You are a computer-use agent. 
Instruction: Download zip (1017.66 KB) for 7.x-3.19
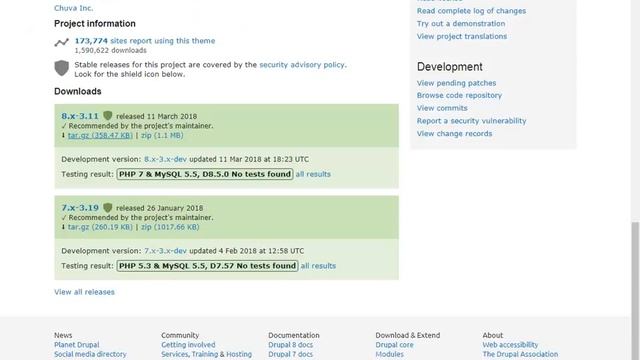[x=170, y=227]
